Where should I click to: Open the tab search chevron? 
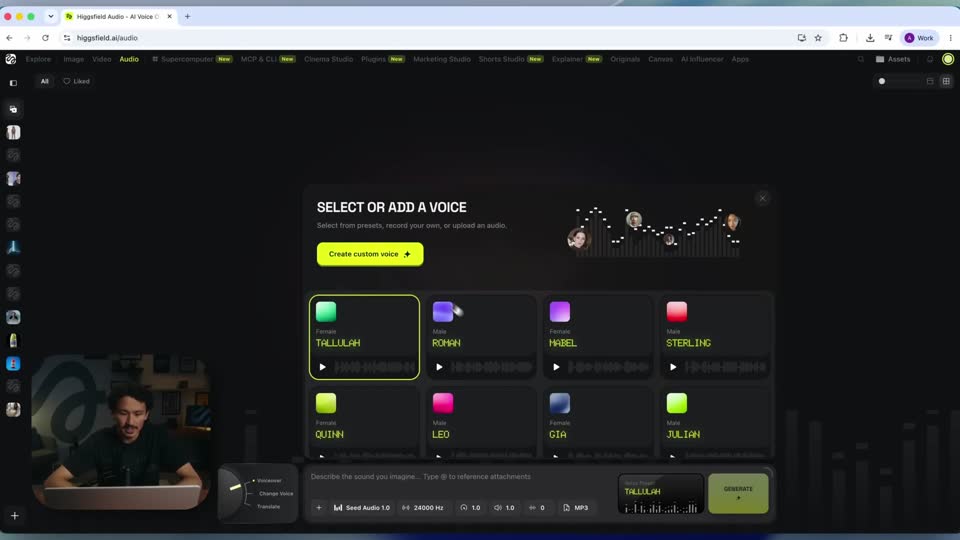51,17
